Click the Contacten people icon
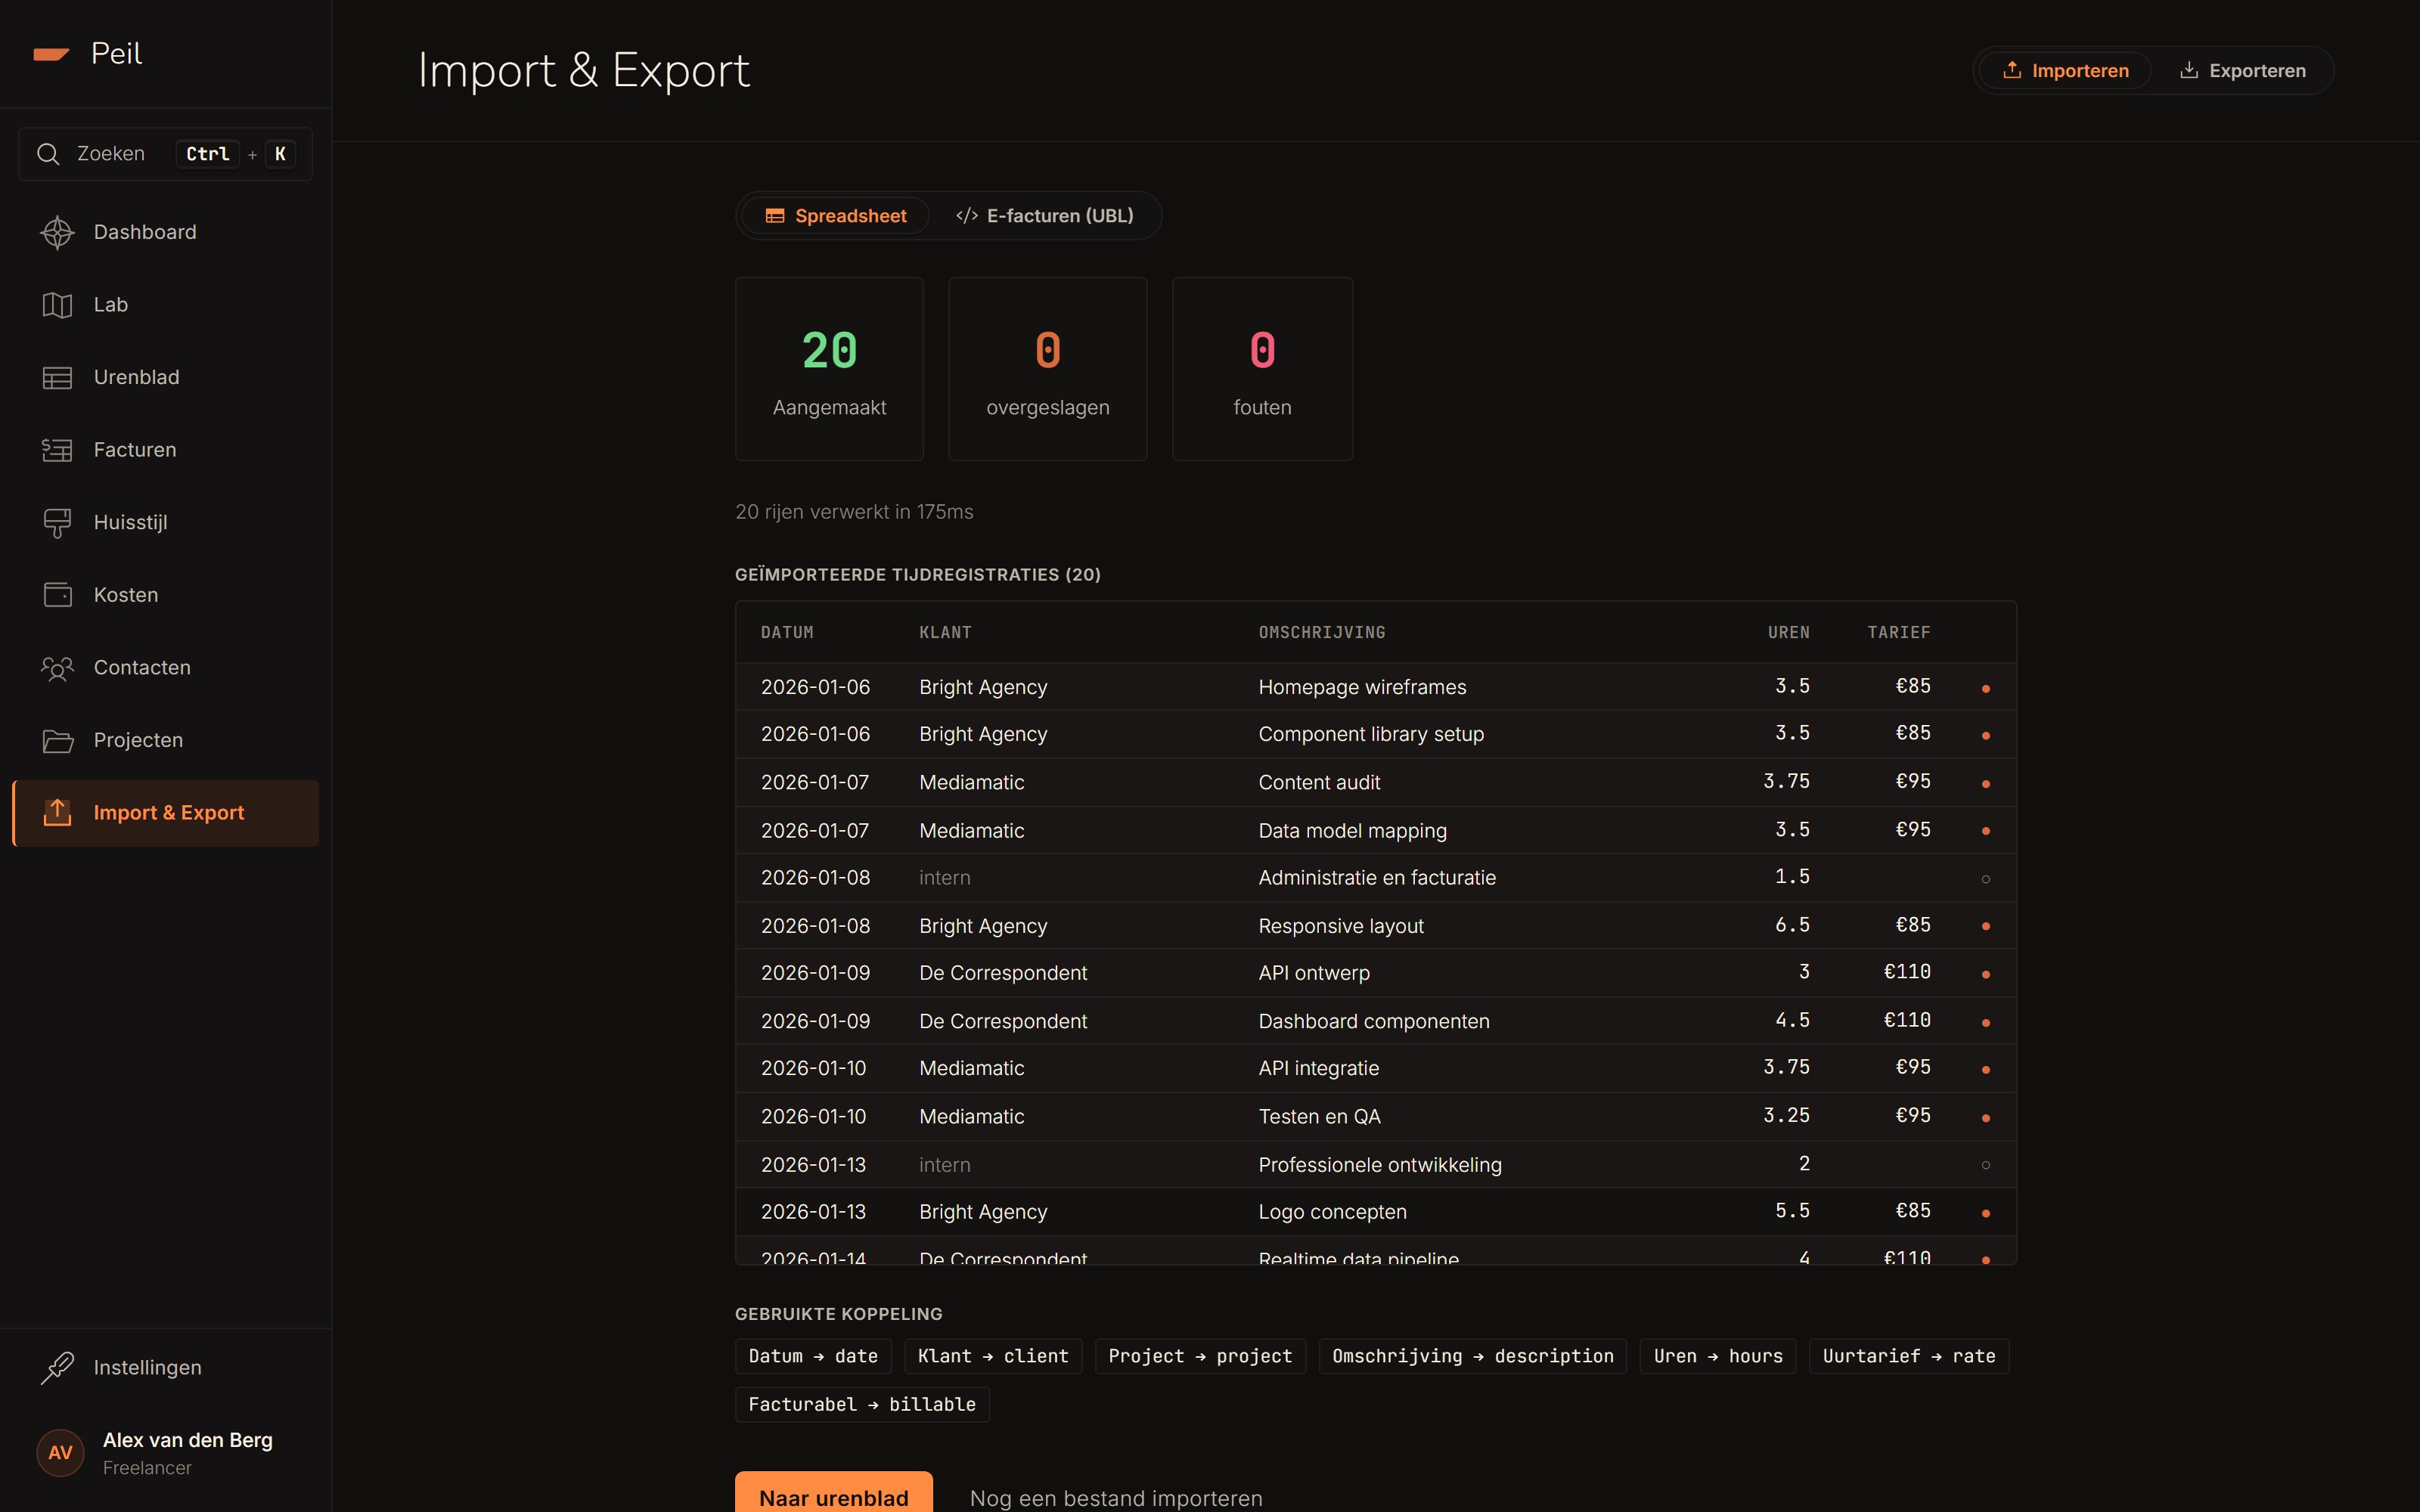Screen dimensions: 2420x1512 click(57, 668)
